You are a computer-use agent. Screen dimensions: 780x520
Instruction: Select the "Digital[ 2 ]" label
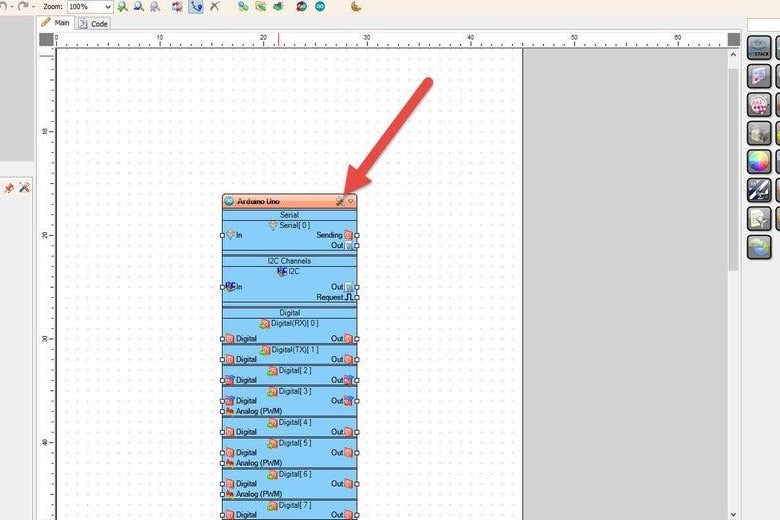[294, 371]
